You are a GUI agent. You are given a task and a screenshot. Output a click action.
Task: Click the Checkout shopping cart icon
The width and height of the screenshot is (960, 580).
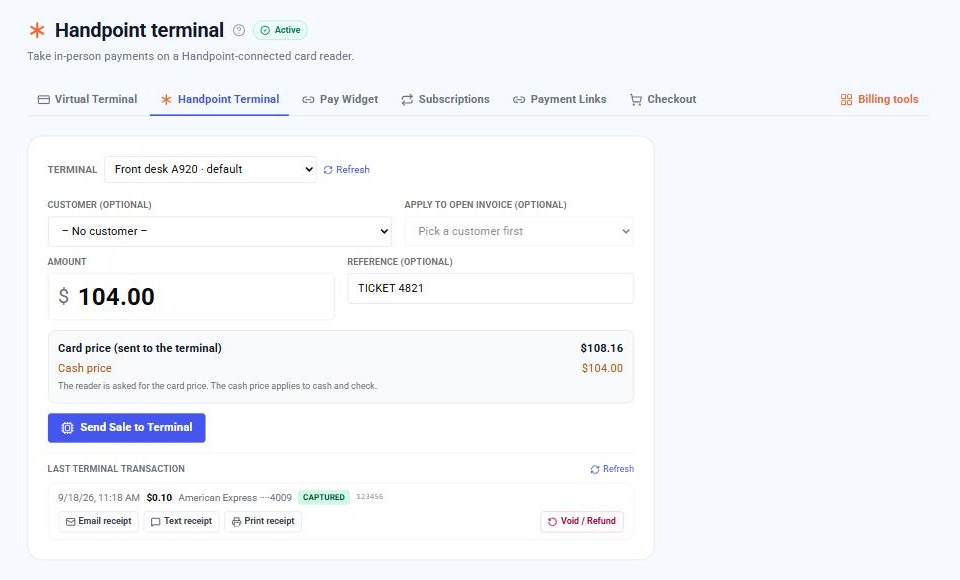(x=636, y=100)
